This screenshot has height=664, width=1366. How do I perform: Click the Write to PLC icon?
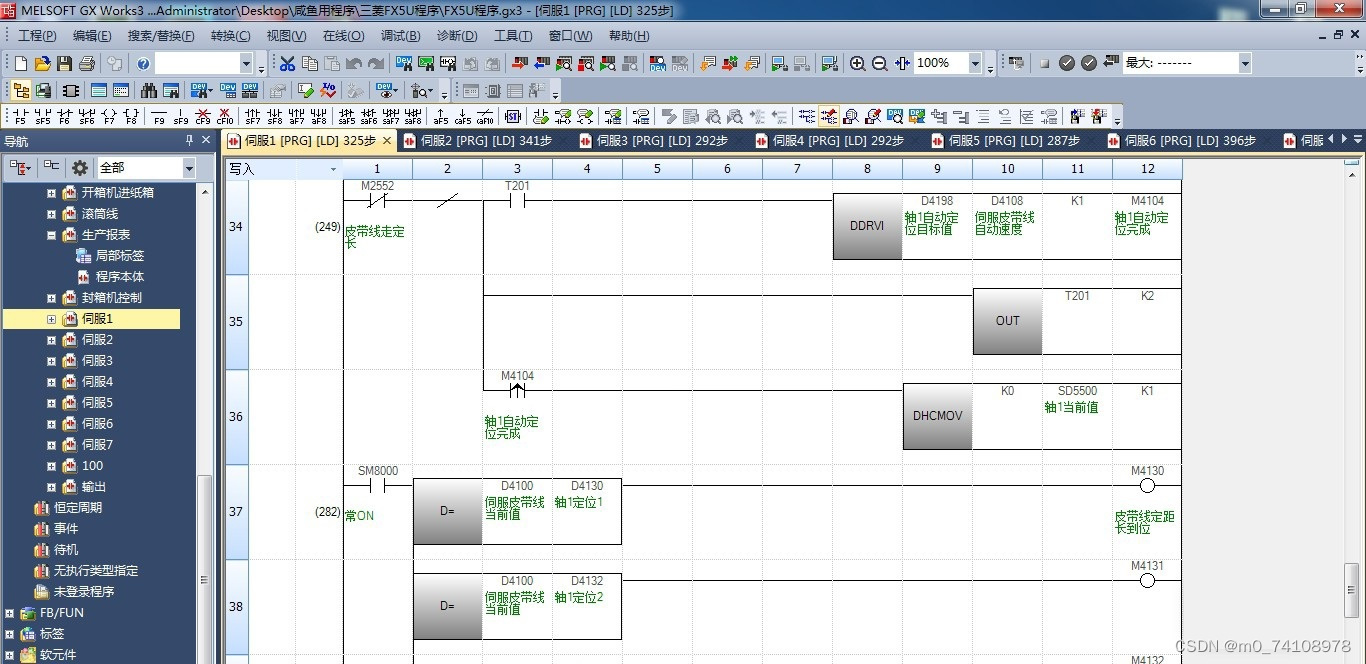pos(519,63)
